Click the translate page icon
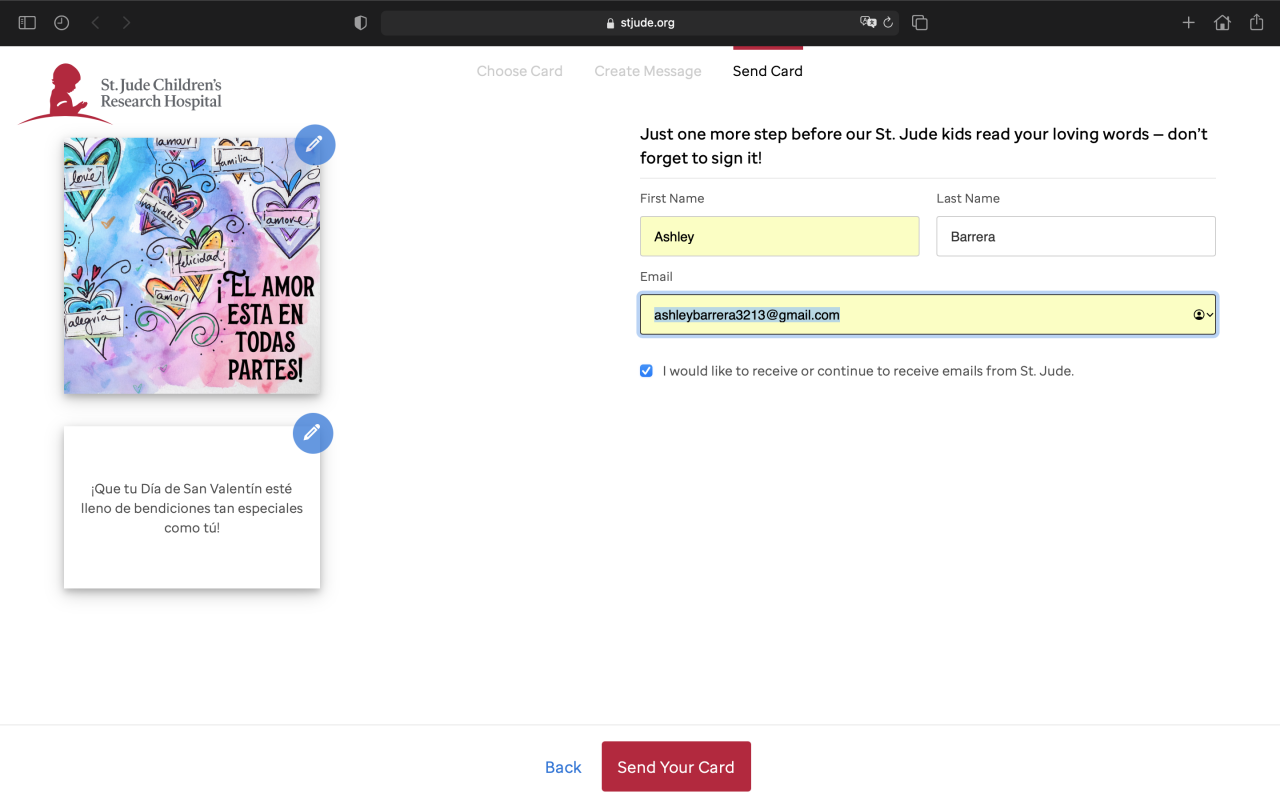Image resolution: width=1280 pixels, height=800 pixels. tap(867, 22)
